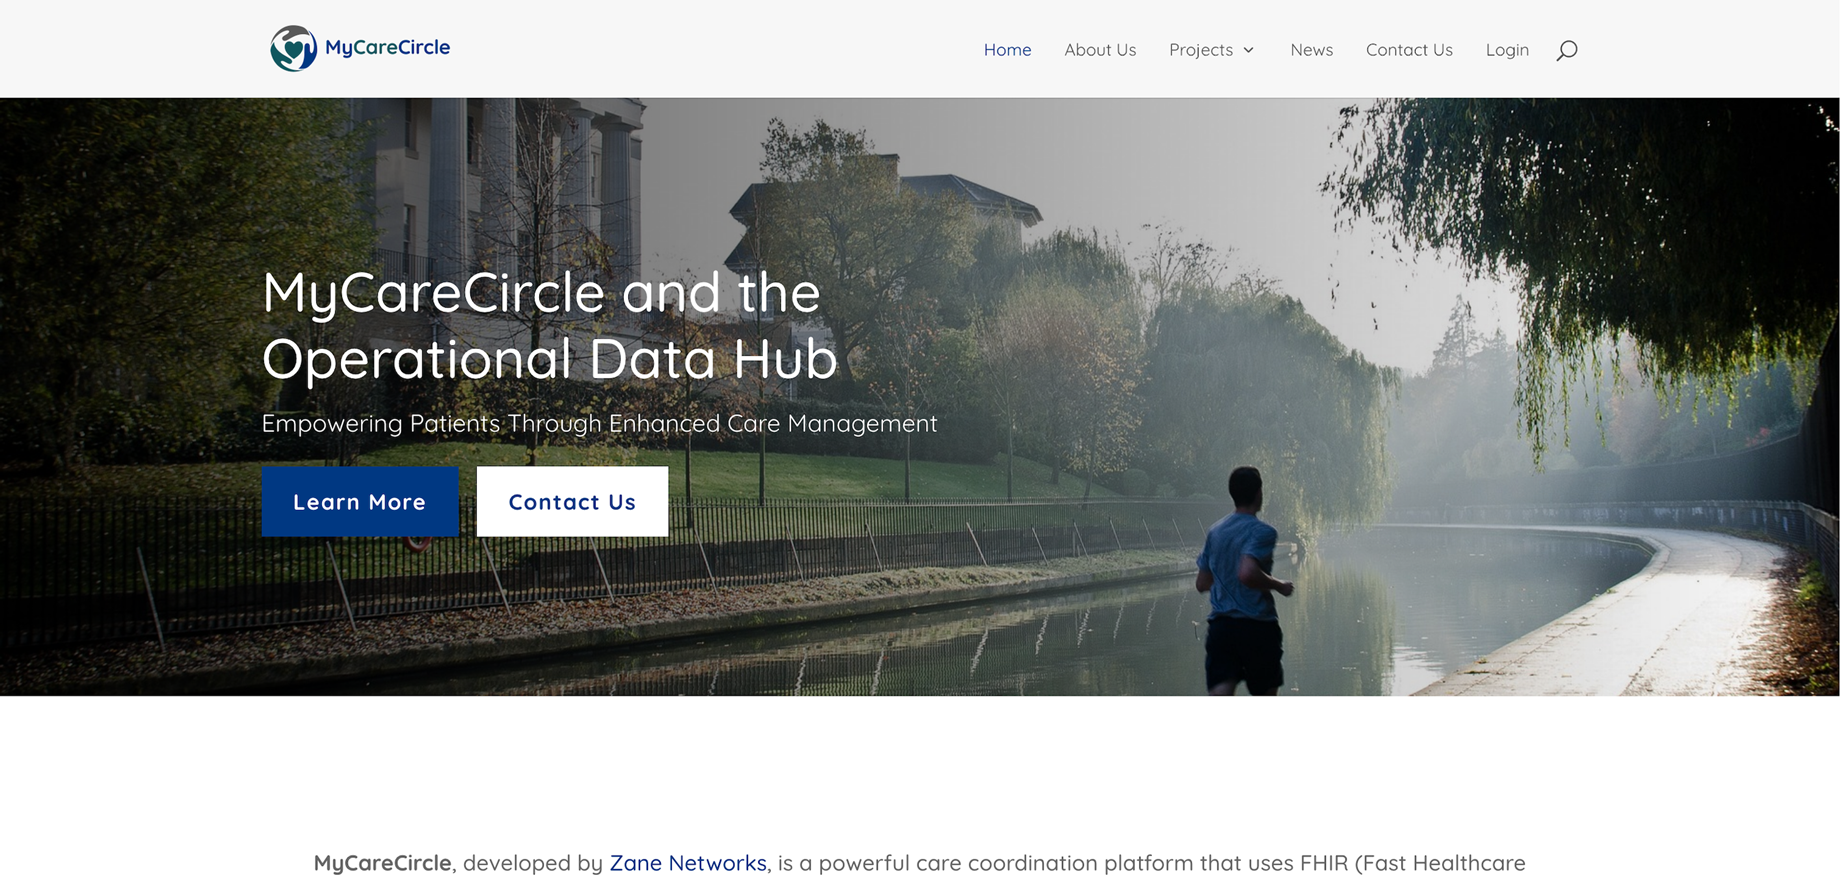Open the About Us page

(1100, 50)
